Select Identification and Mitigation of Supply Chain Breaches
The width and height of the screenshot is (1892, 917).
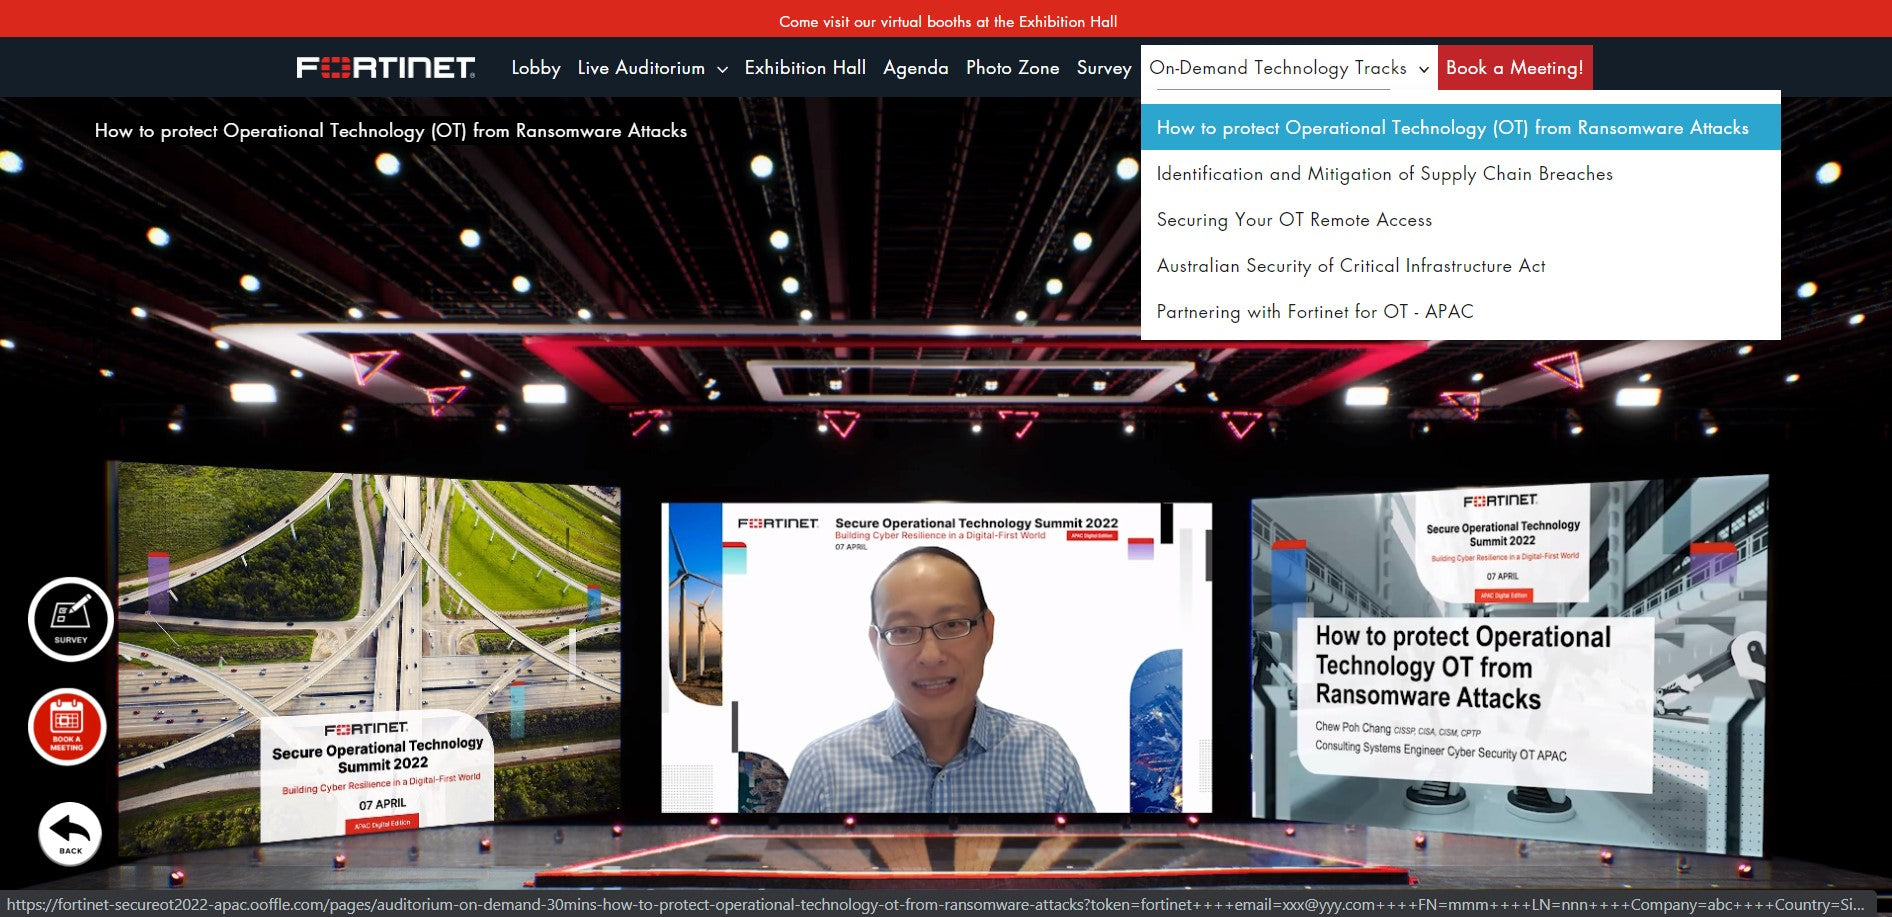[1460, 173]
